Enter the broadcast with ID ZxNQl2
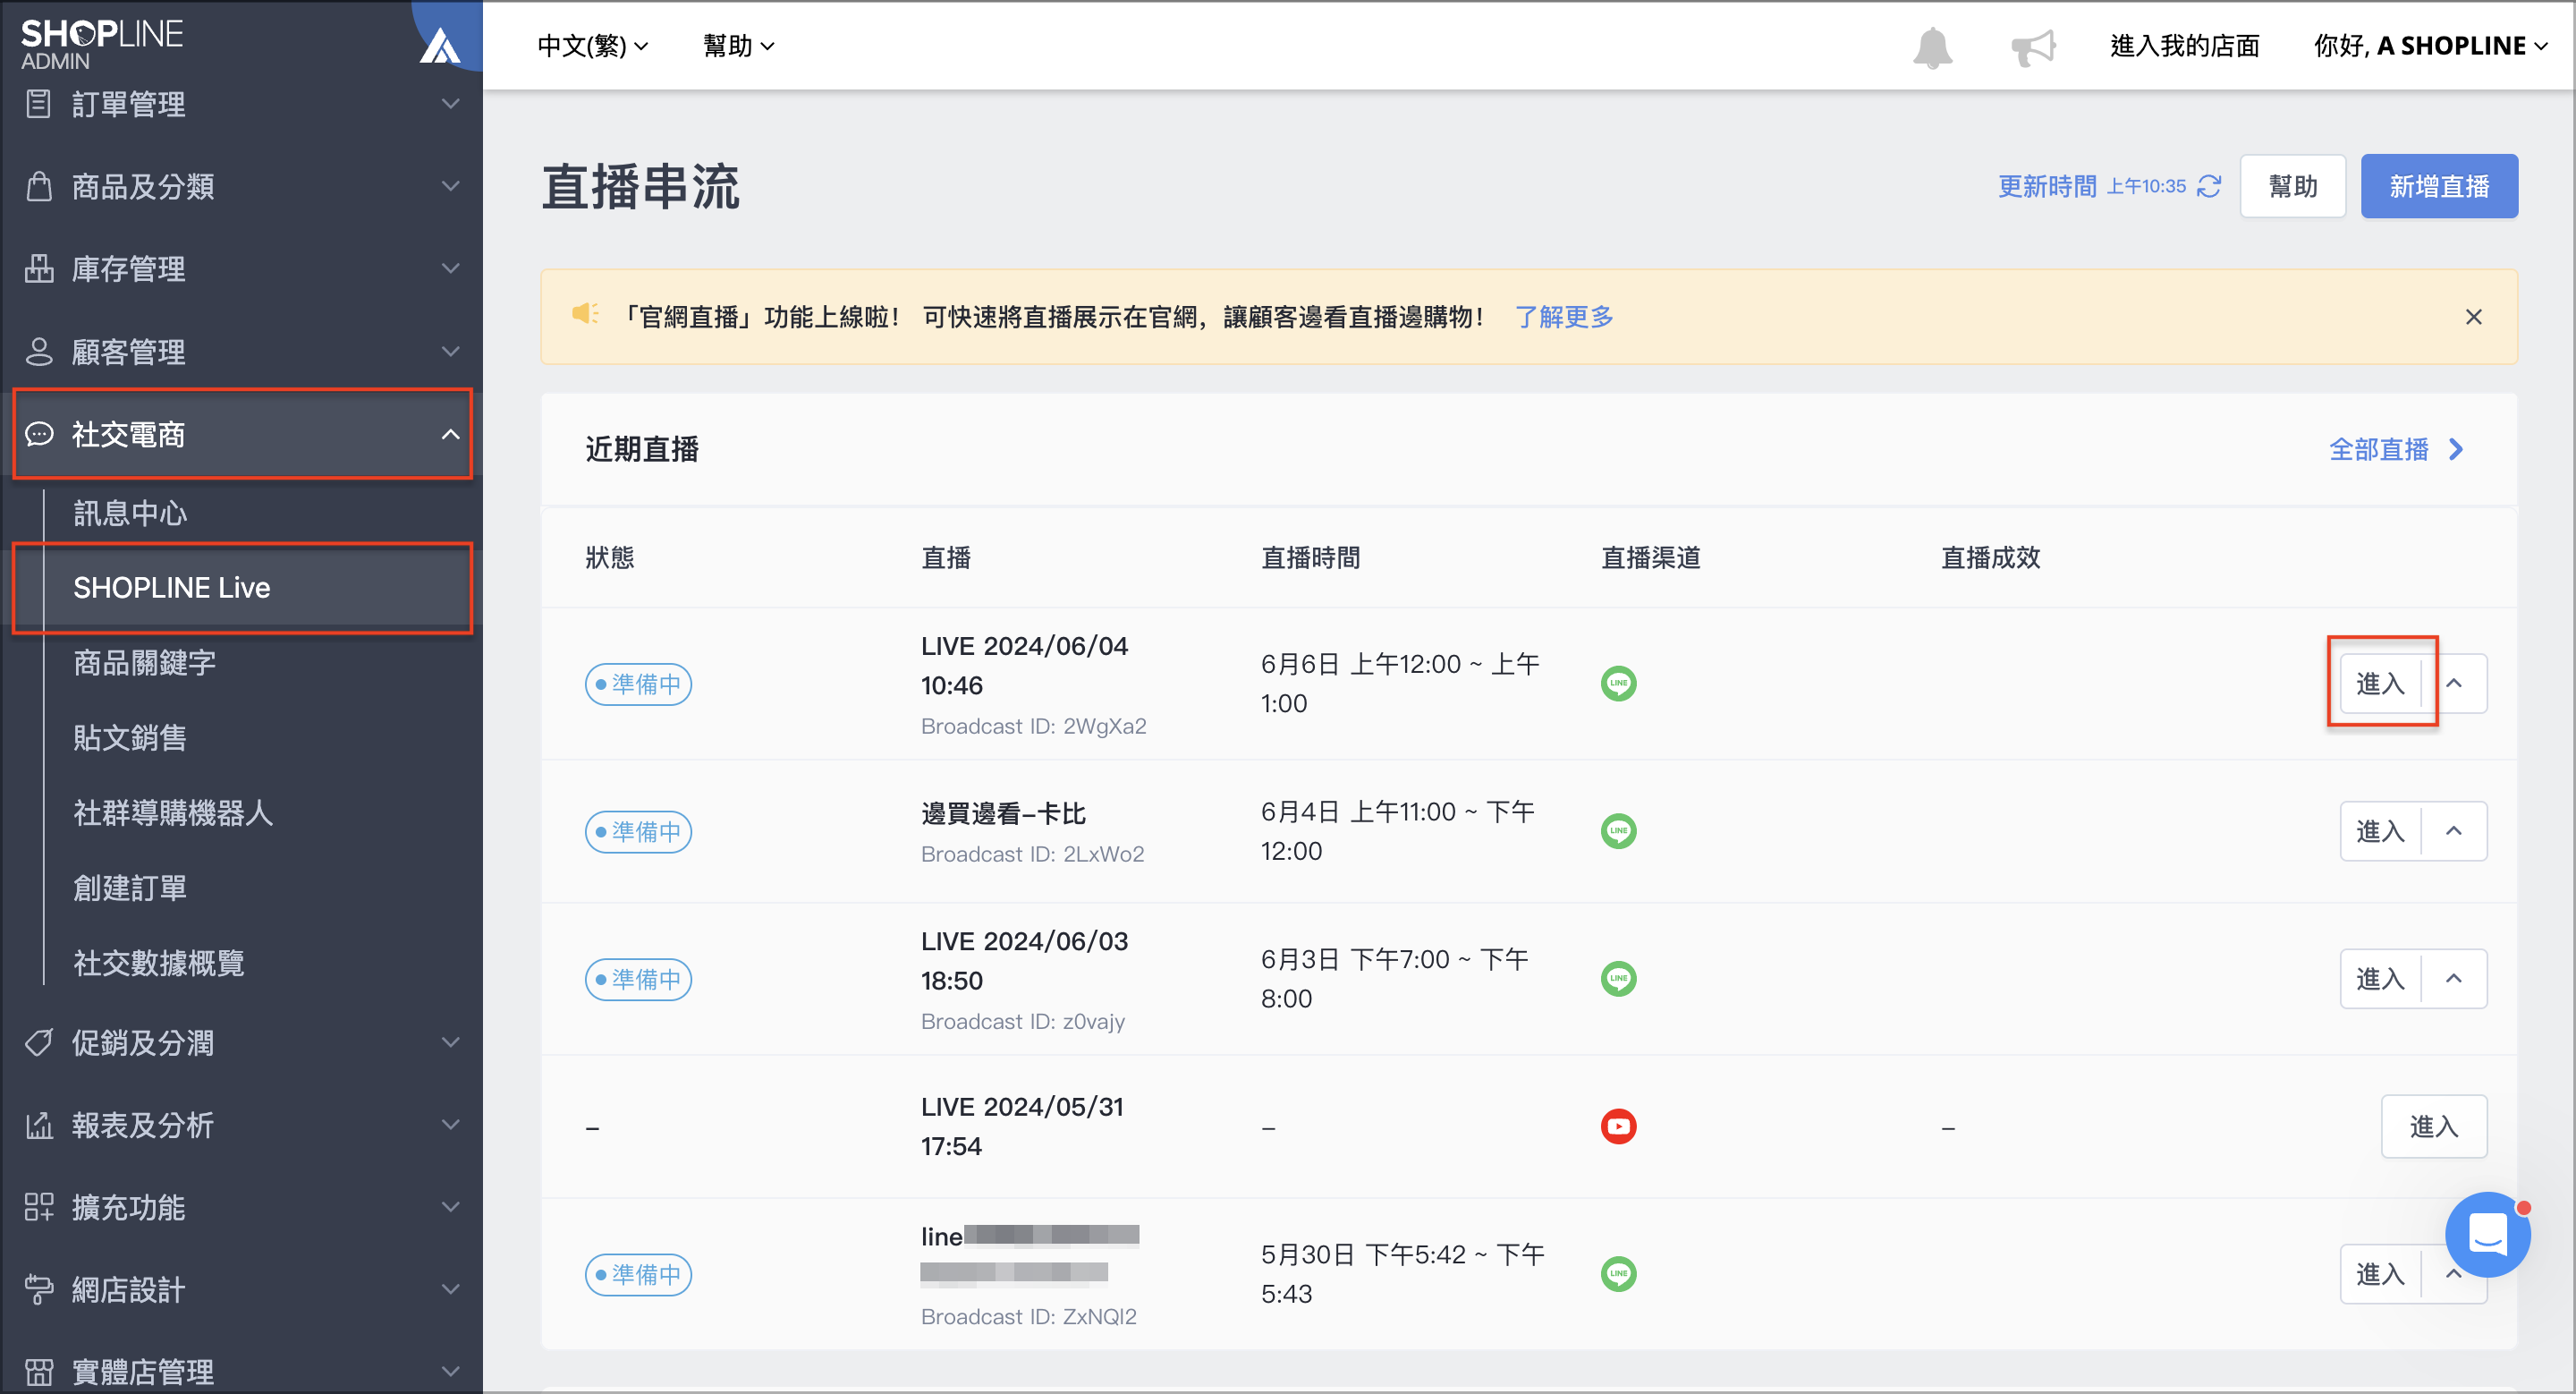 click(x=2380, y=1274)
